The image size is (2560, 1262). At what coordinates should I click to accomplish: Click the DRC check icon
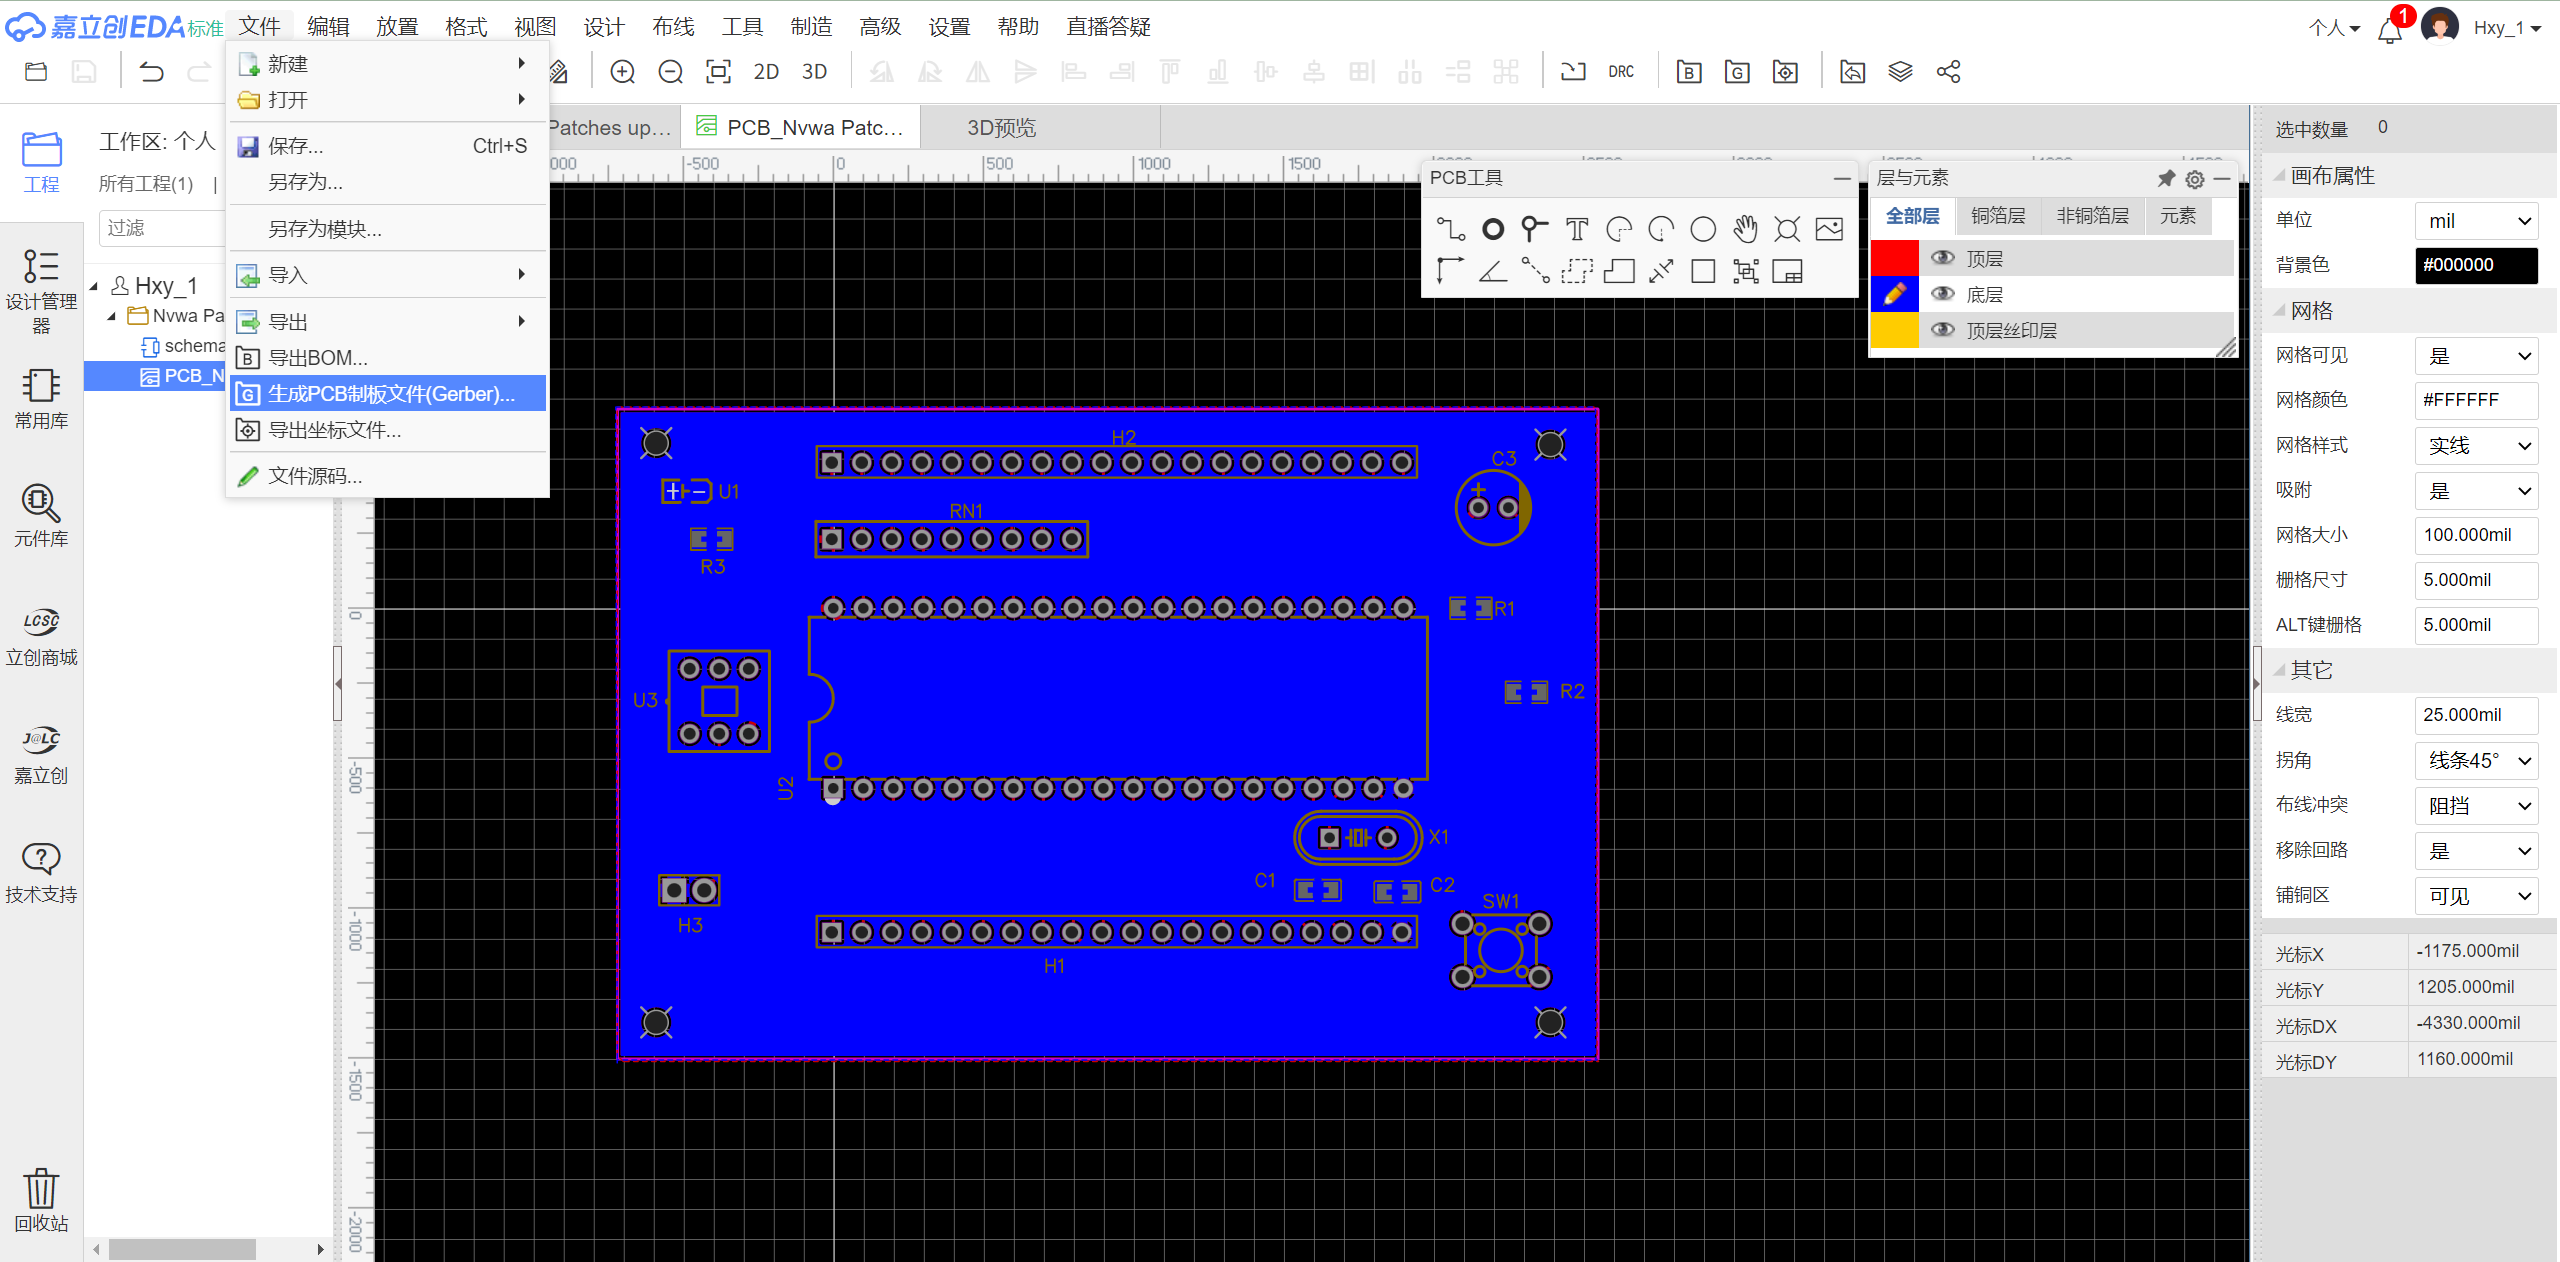1621,72
